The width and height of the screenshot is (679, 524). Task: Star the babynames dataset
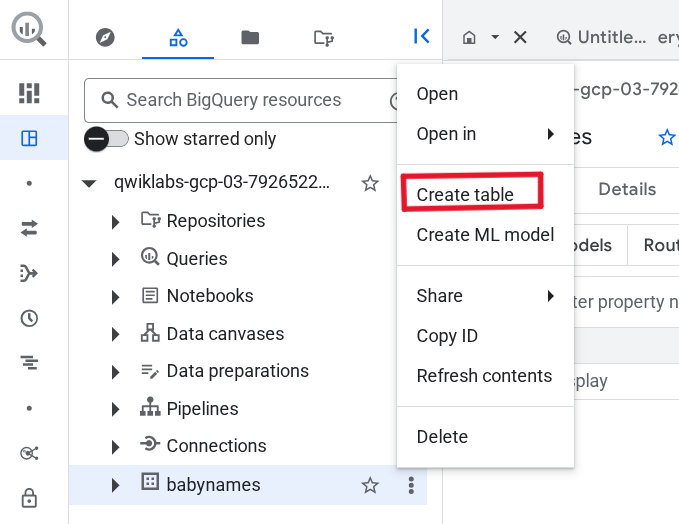pyautogui.click(x=370, y=485)
